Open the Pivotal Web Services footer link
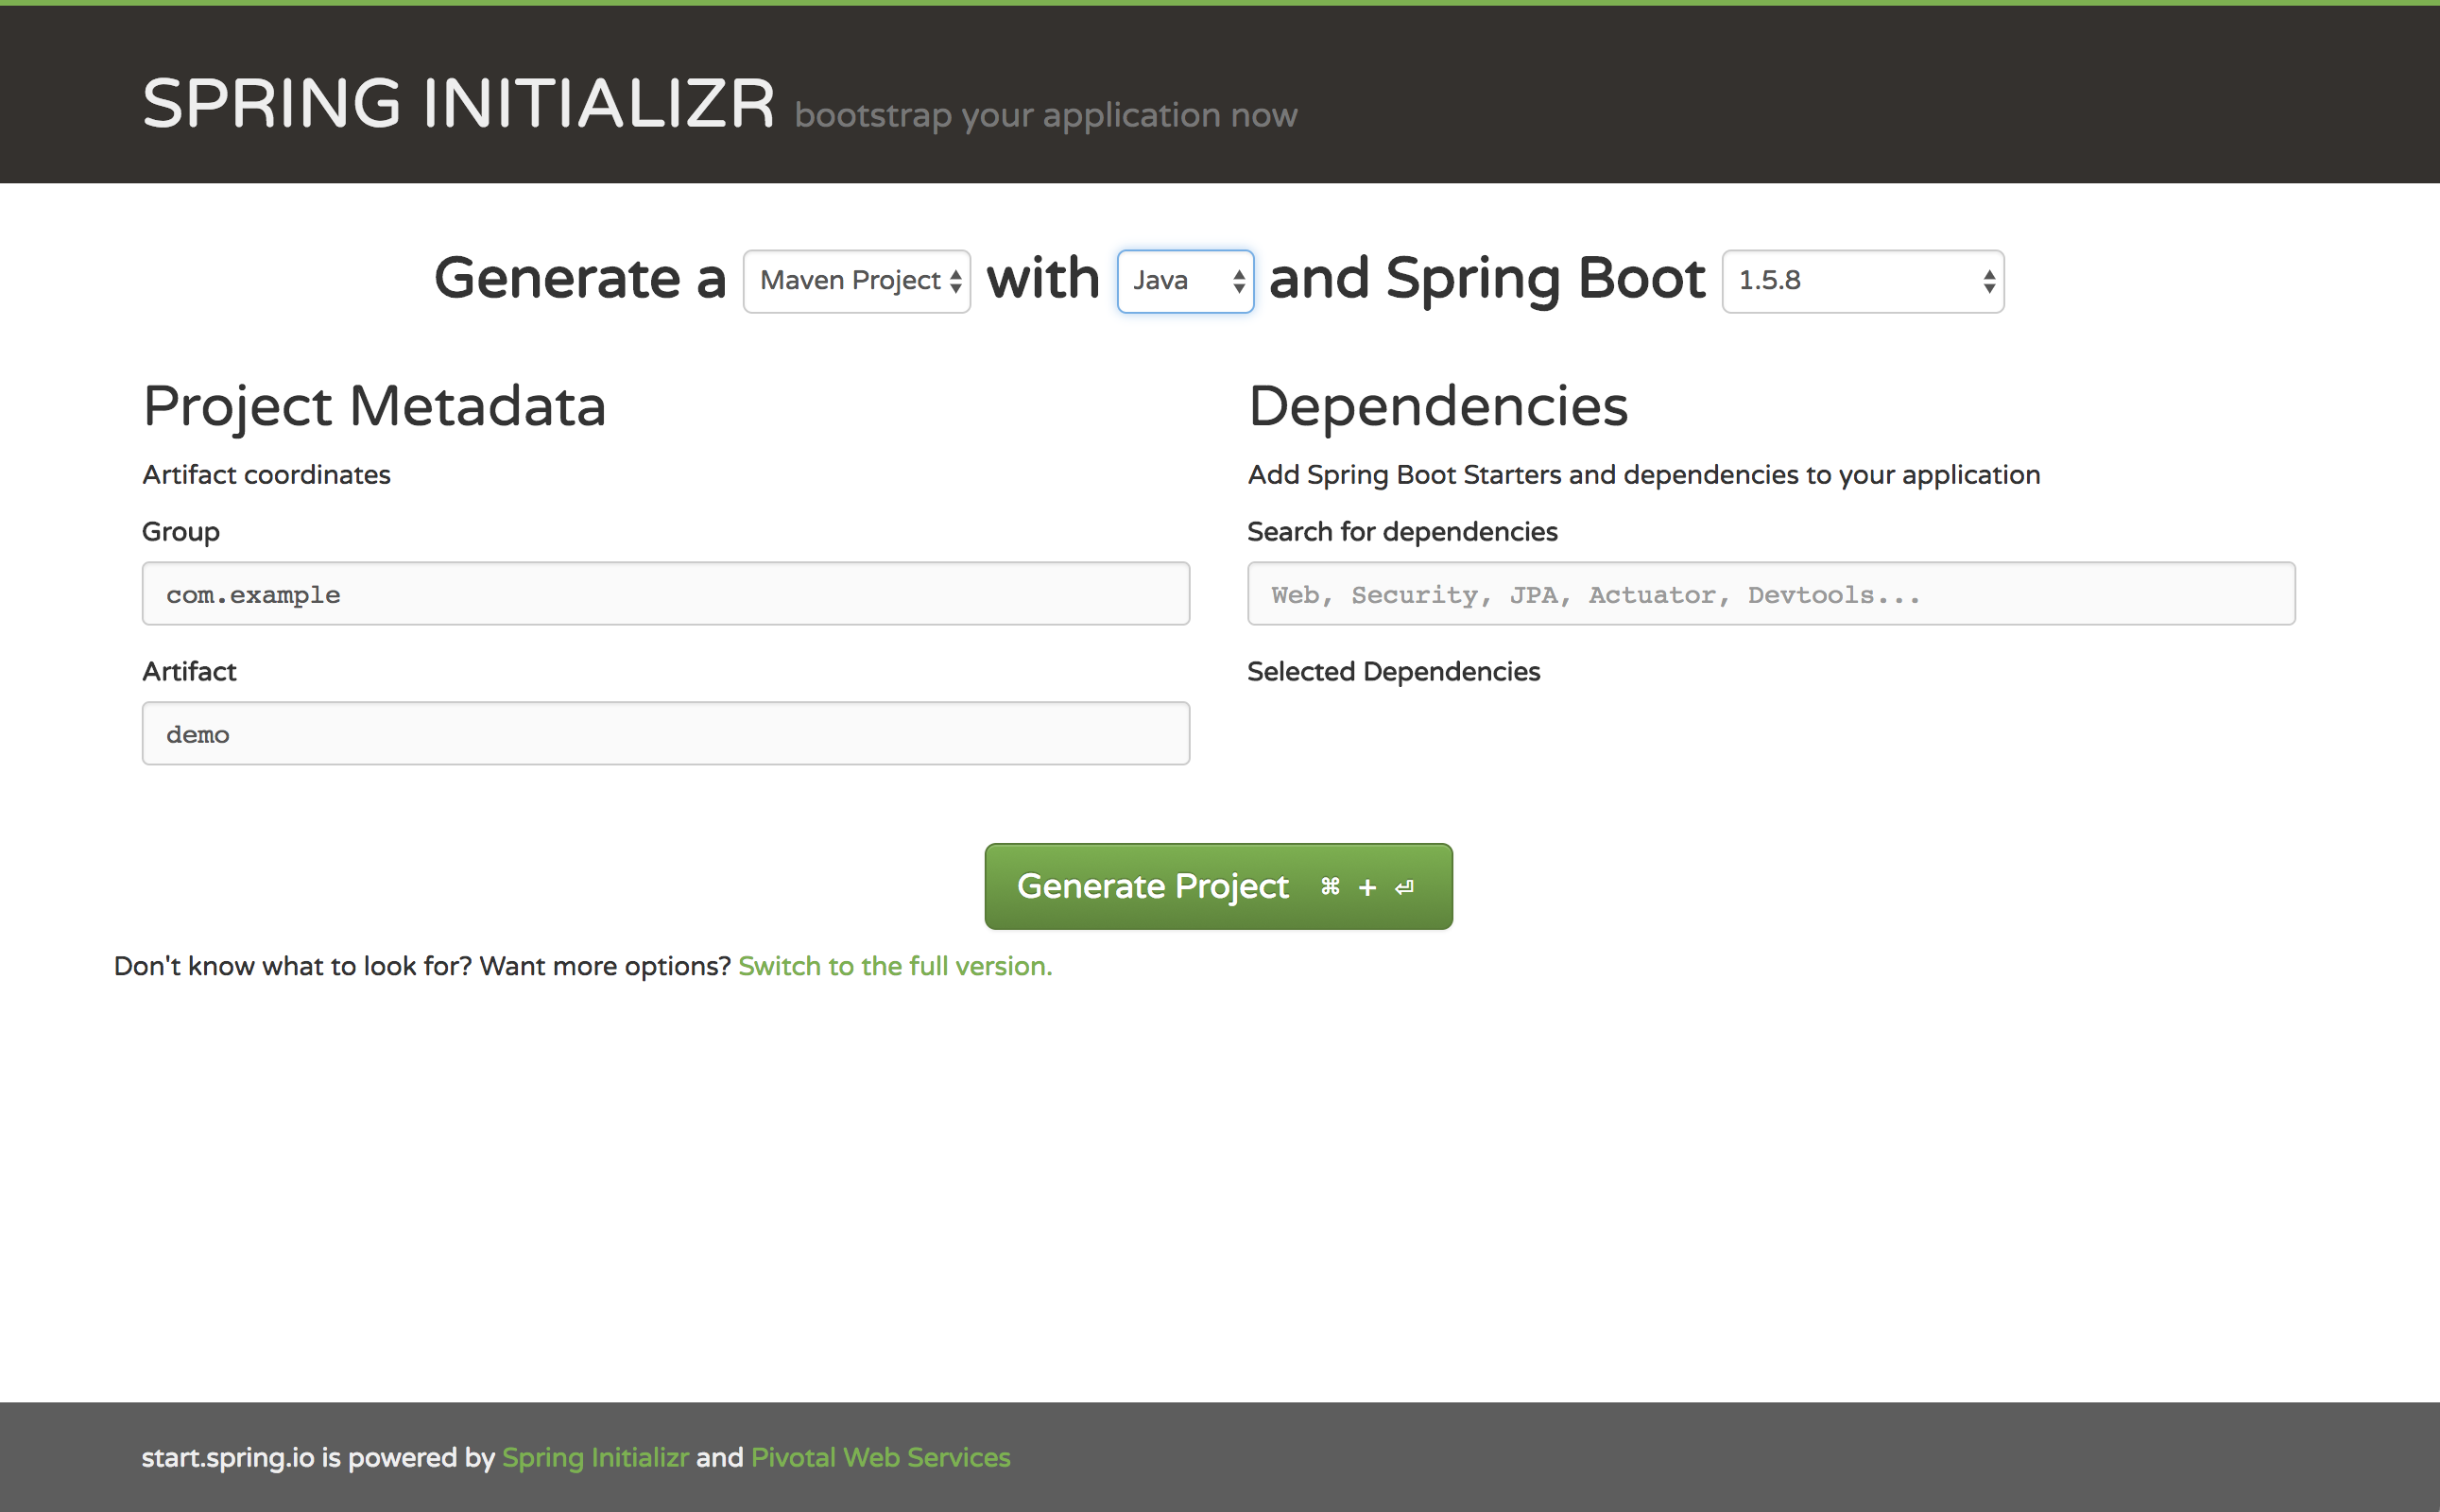Screen dimensions: 2440x1512 [x=880, y=1457]
